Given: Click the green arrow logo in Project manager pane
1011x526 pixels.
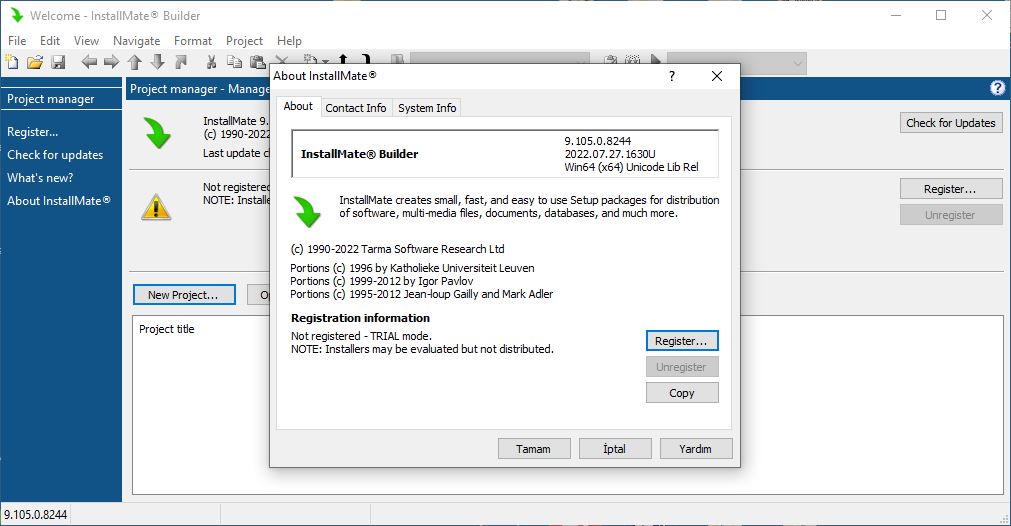Looking at the screenshot, I should 157,133.
